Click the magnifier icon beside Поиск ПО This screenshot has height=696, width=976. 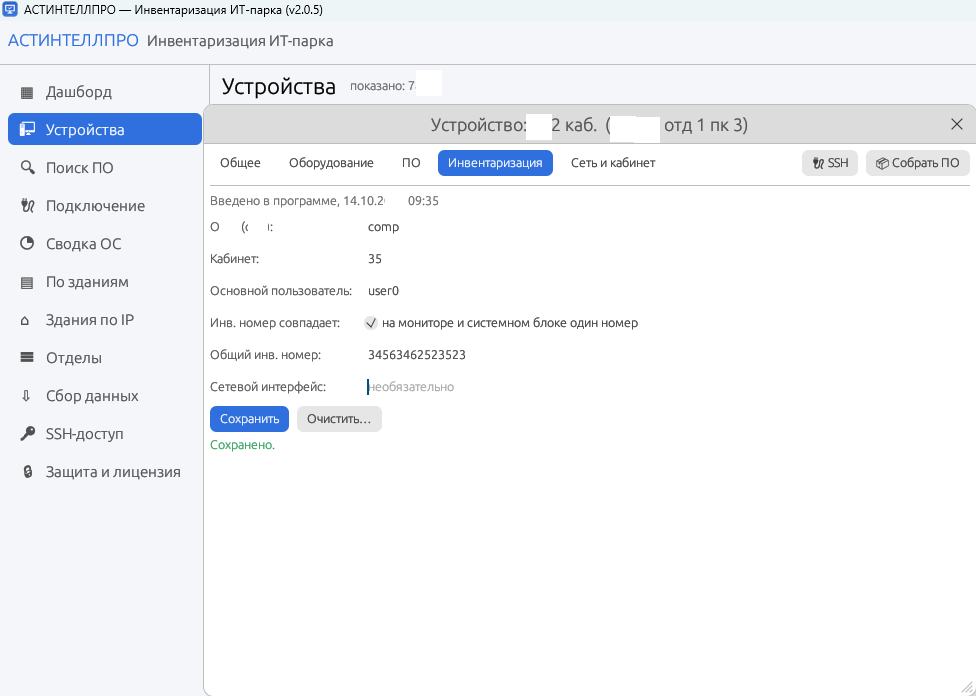point(27,168)
